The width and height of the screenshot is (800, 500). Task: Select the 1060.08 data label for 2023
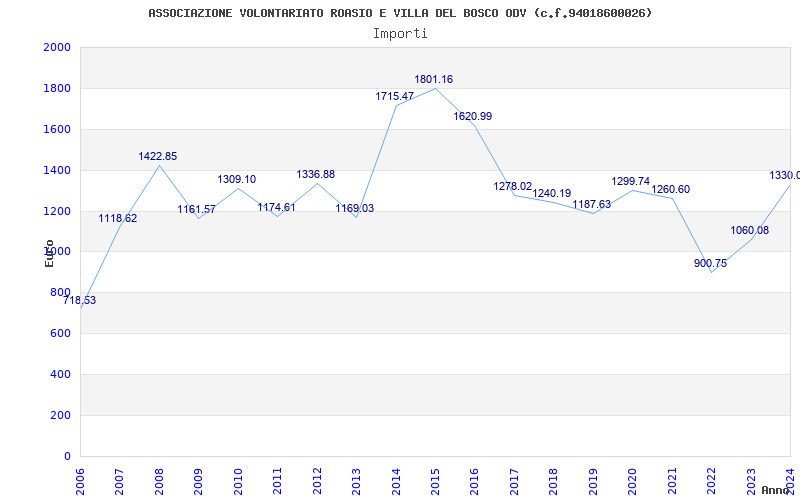(x=749, y=230)
